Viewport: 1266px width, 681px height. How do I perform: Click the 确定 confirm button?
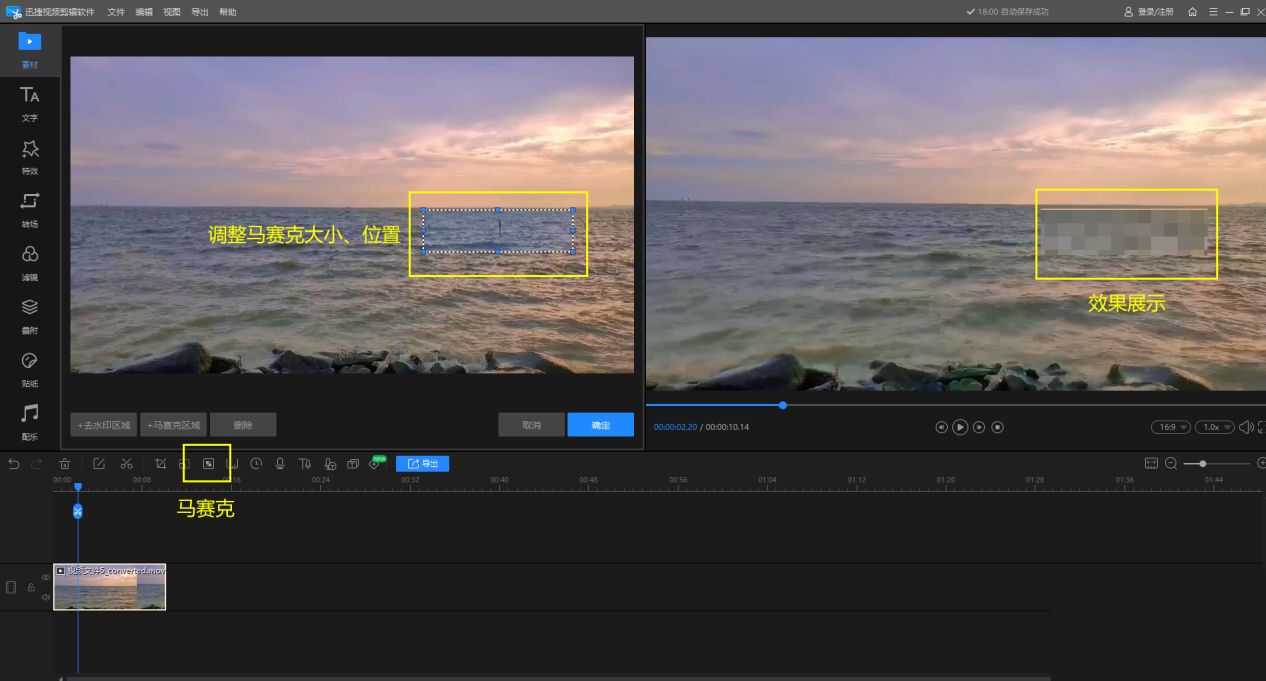(x=600, y=425)
